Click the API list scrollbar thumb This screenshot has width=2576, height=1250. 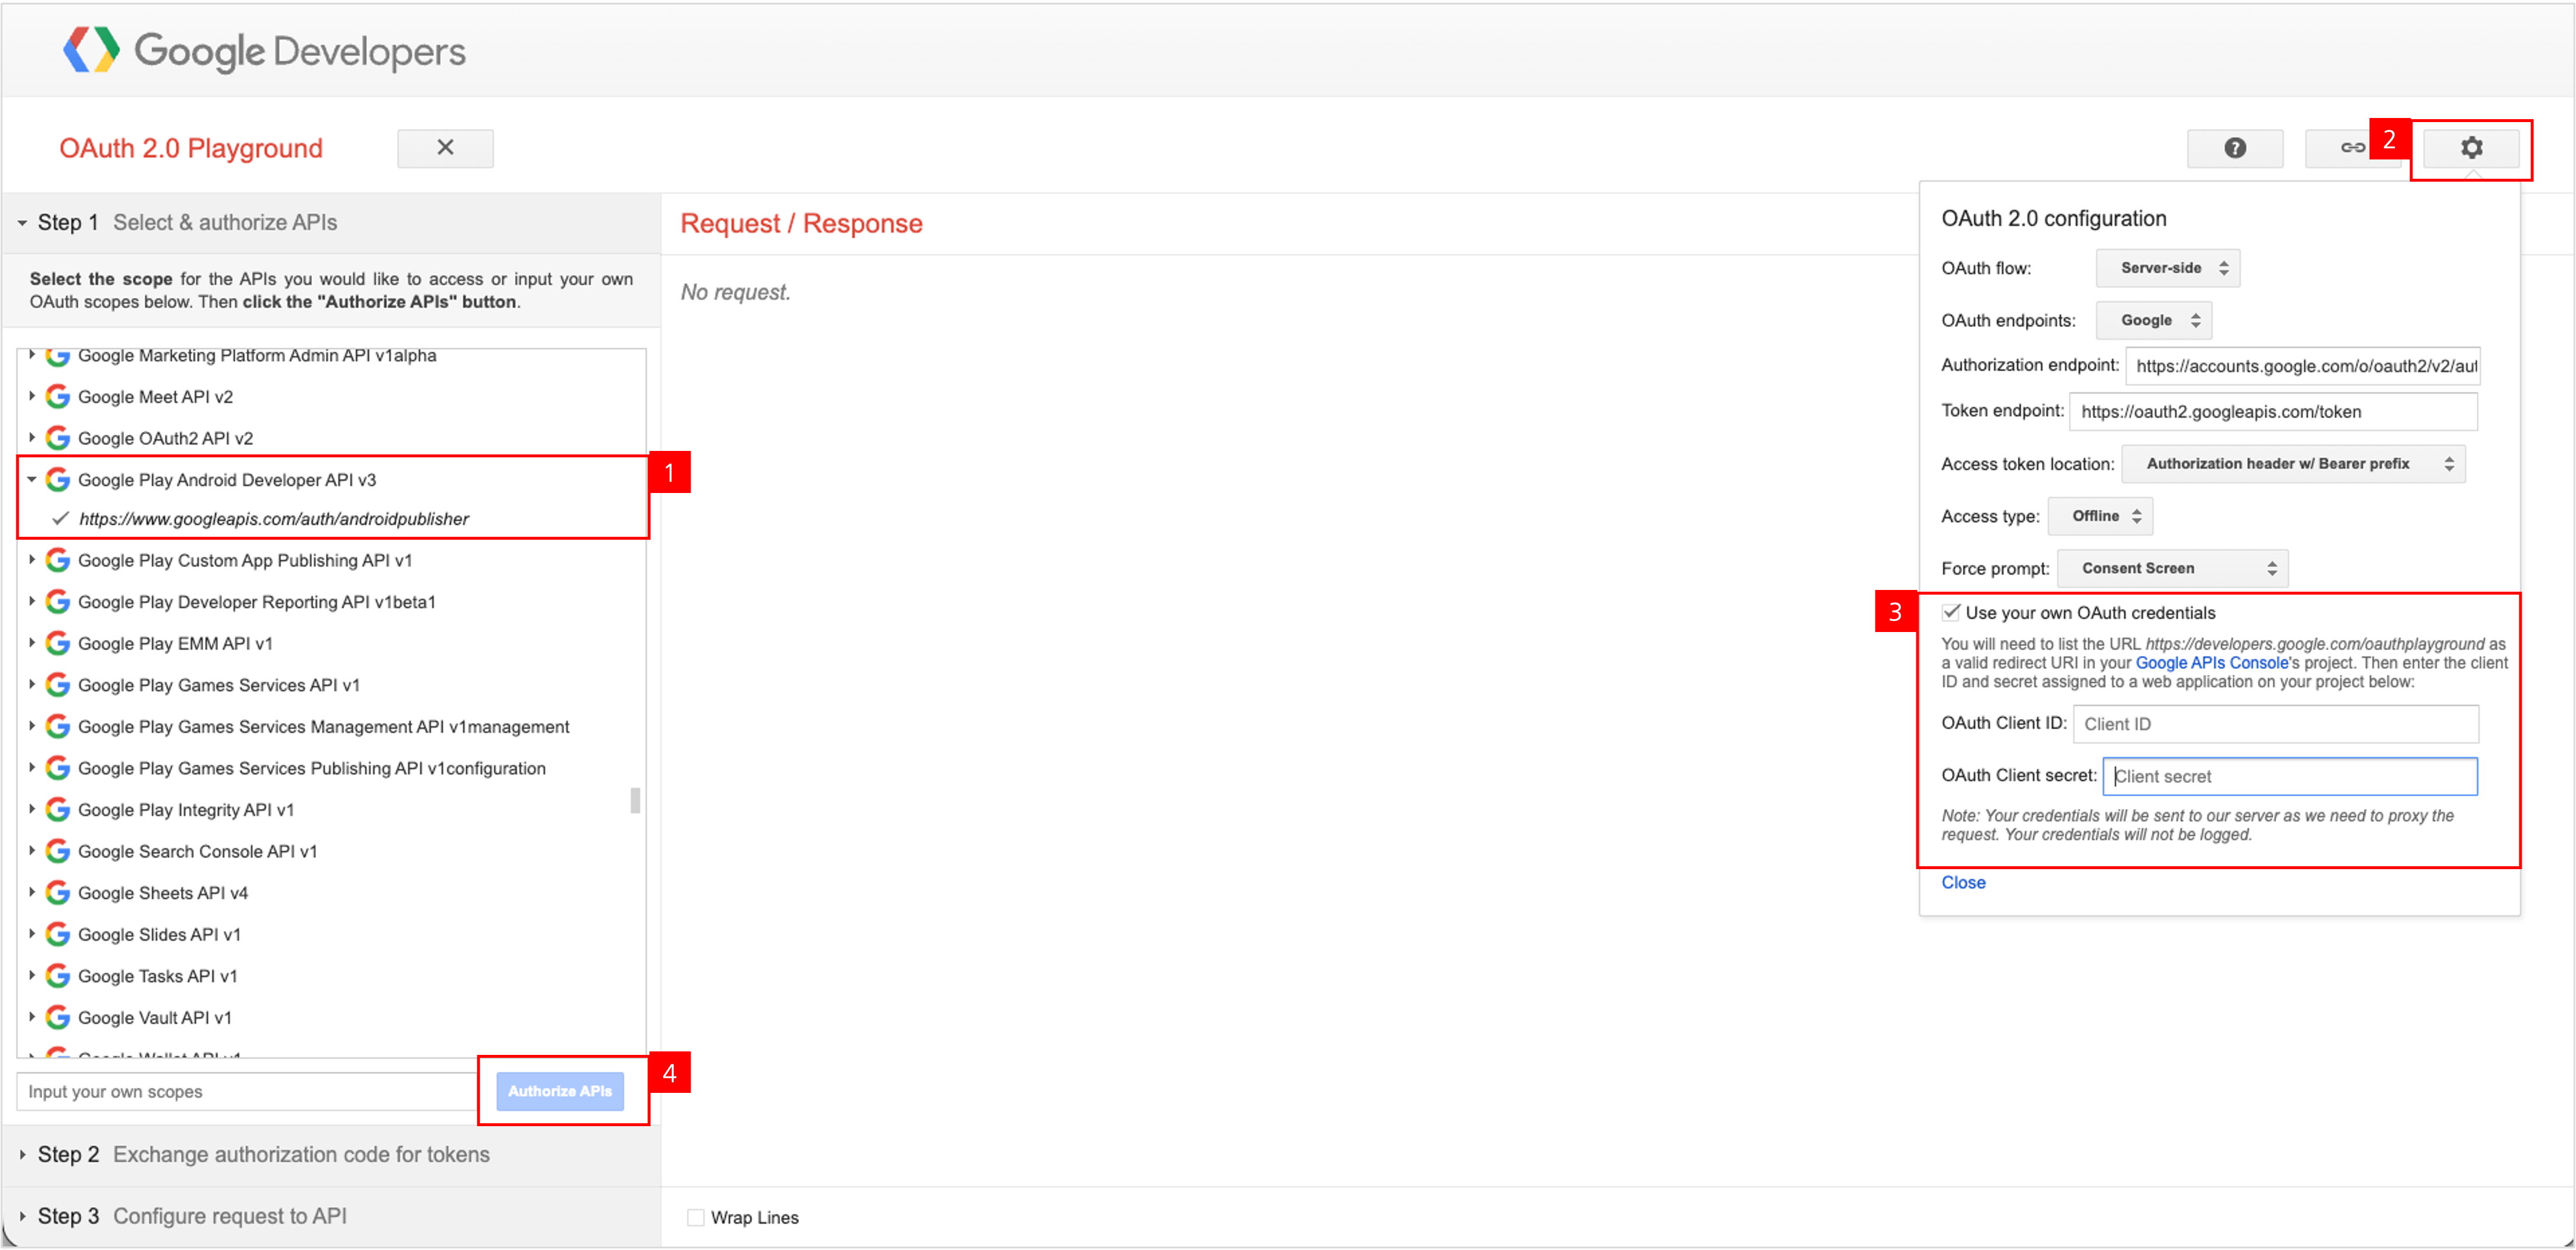tap(635, 801)
